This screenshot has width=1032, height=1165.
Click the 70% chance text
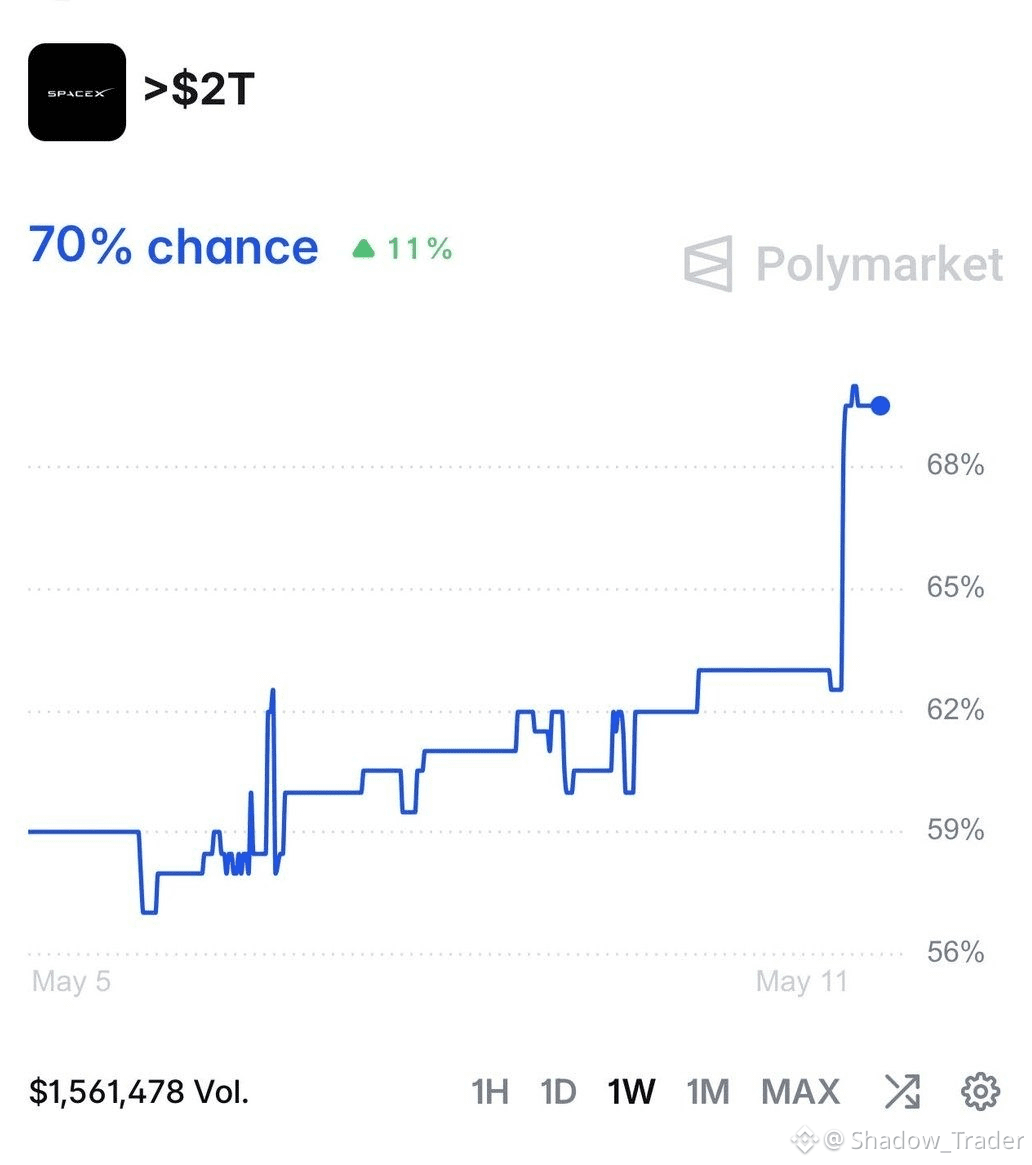[x=173, y=246]
